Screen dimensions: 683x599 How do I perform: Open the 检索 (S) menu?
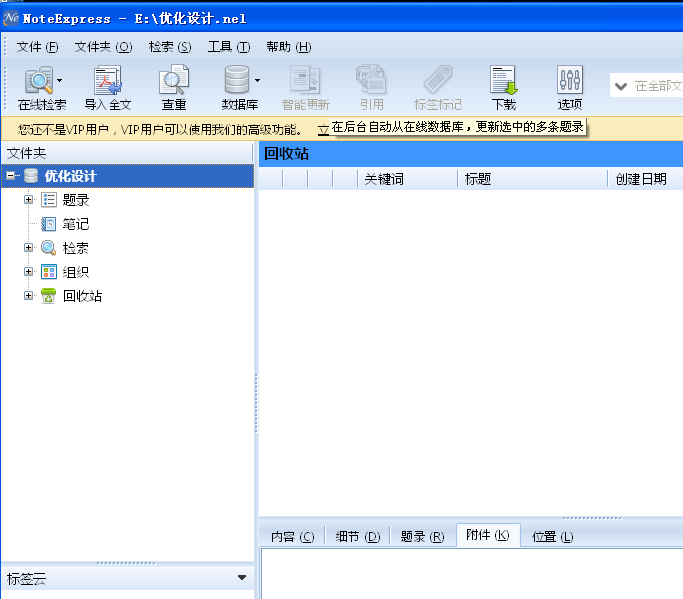pyautogui.click(x=170, y=47)
